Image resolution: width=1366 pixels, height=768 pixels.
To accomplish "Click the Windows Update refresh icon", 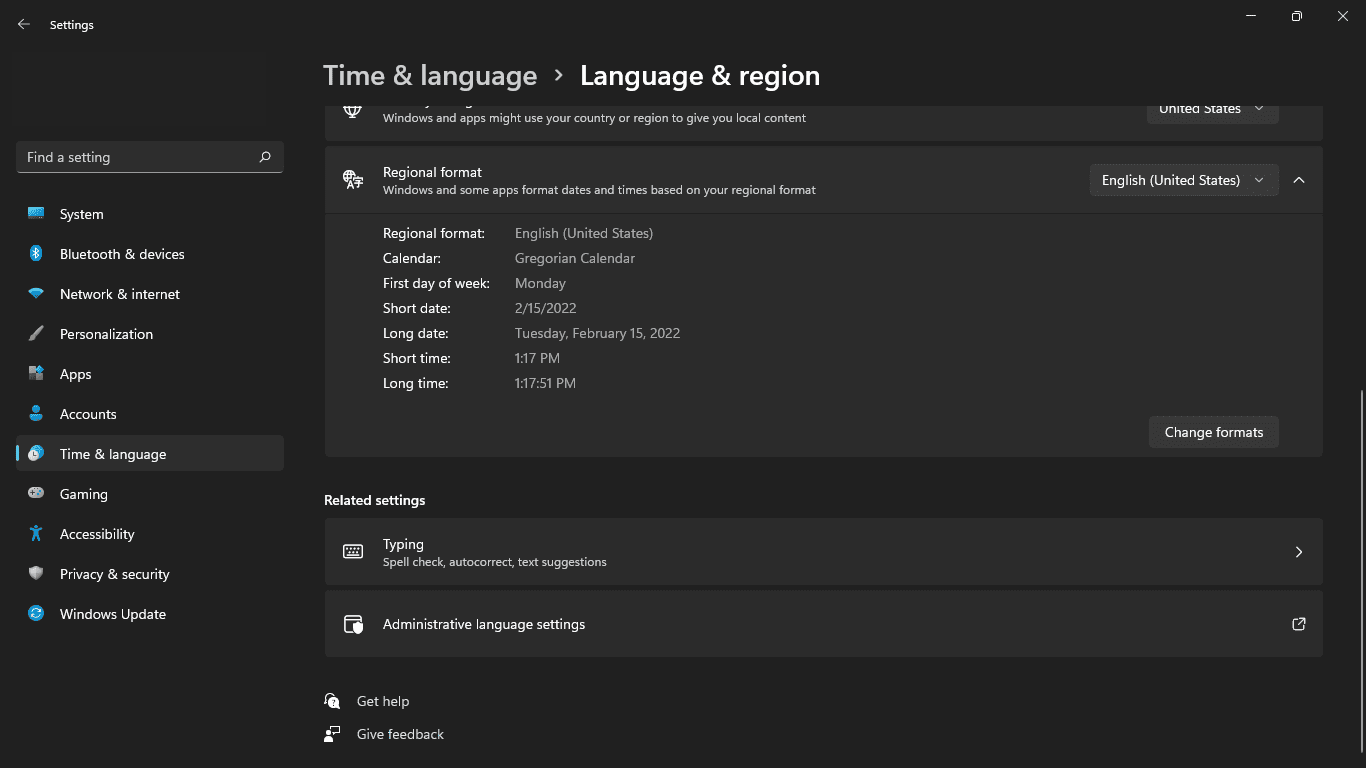I will [36, 614].
